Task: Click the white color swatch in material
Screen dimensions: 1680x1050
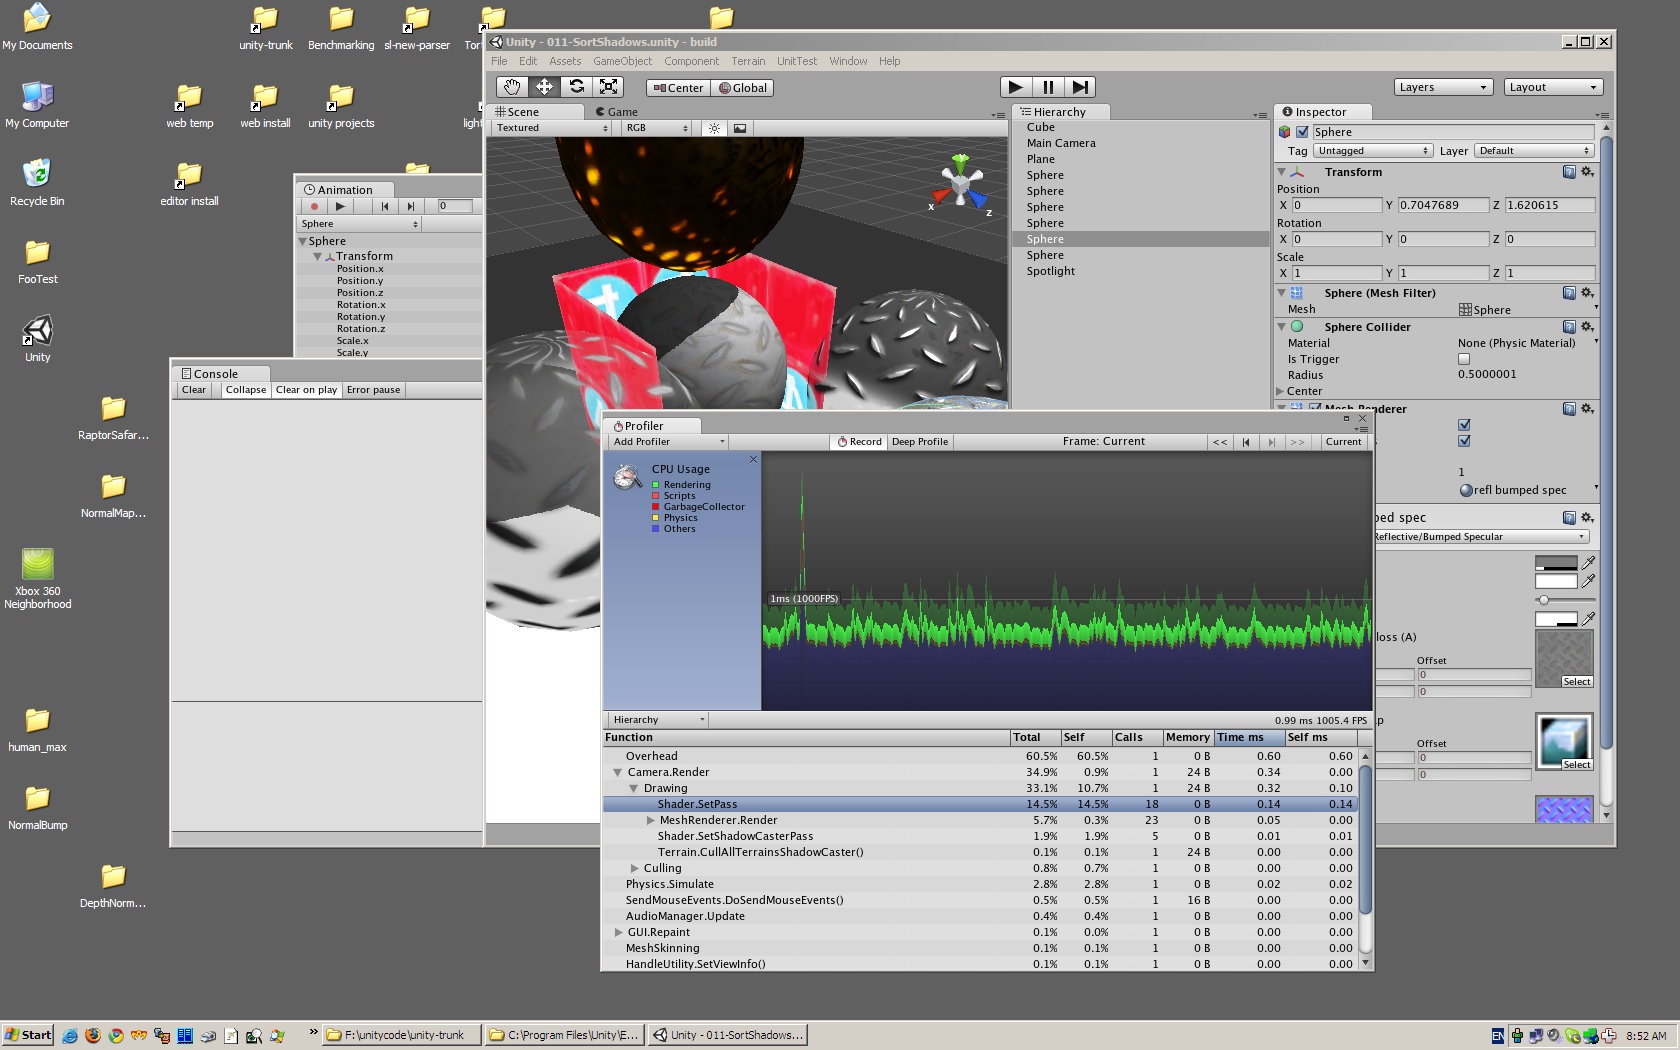Action: point(1556,581)
